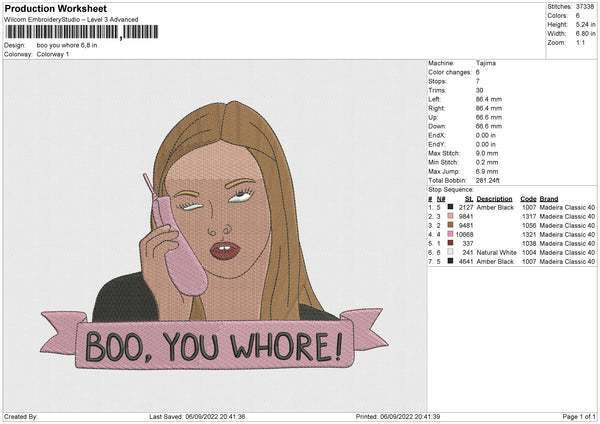Image resolution: width=600 pixels, height=424 pixels.
Task: Select the 'Up:' label
Action: [433, 117]
